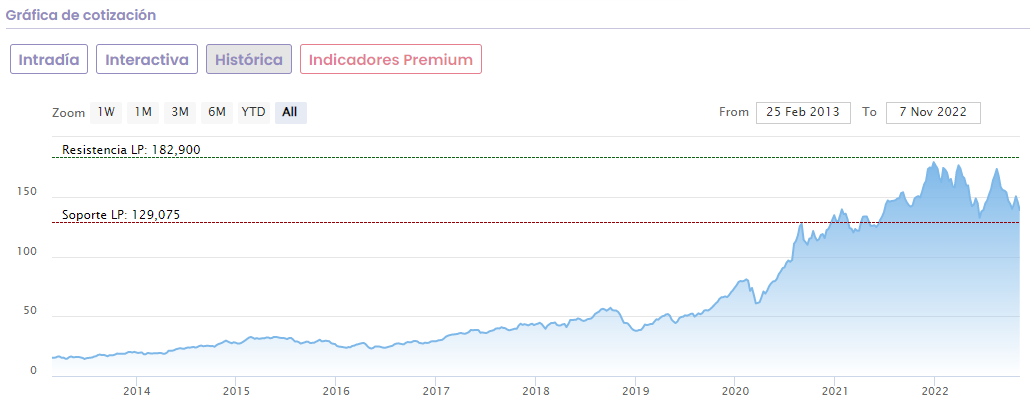1034x409 pixels.
Task: Open the Indicadores Premium tab
Action: 391,59
